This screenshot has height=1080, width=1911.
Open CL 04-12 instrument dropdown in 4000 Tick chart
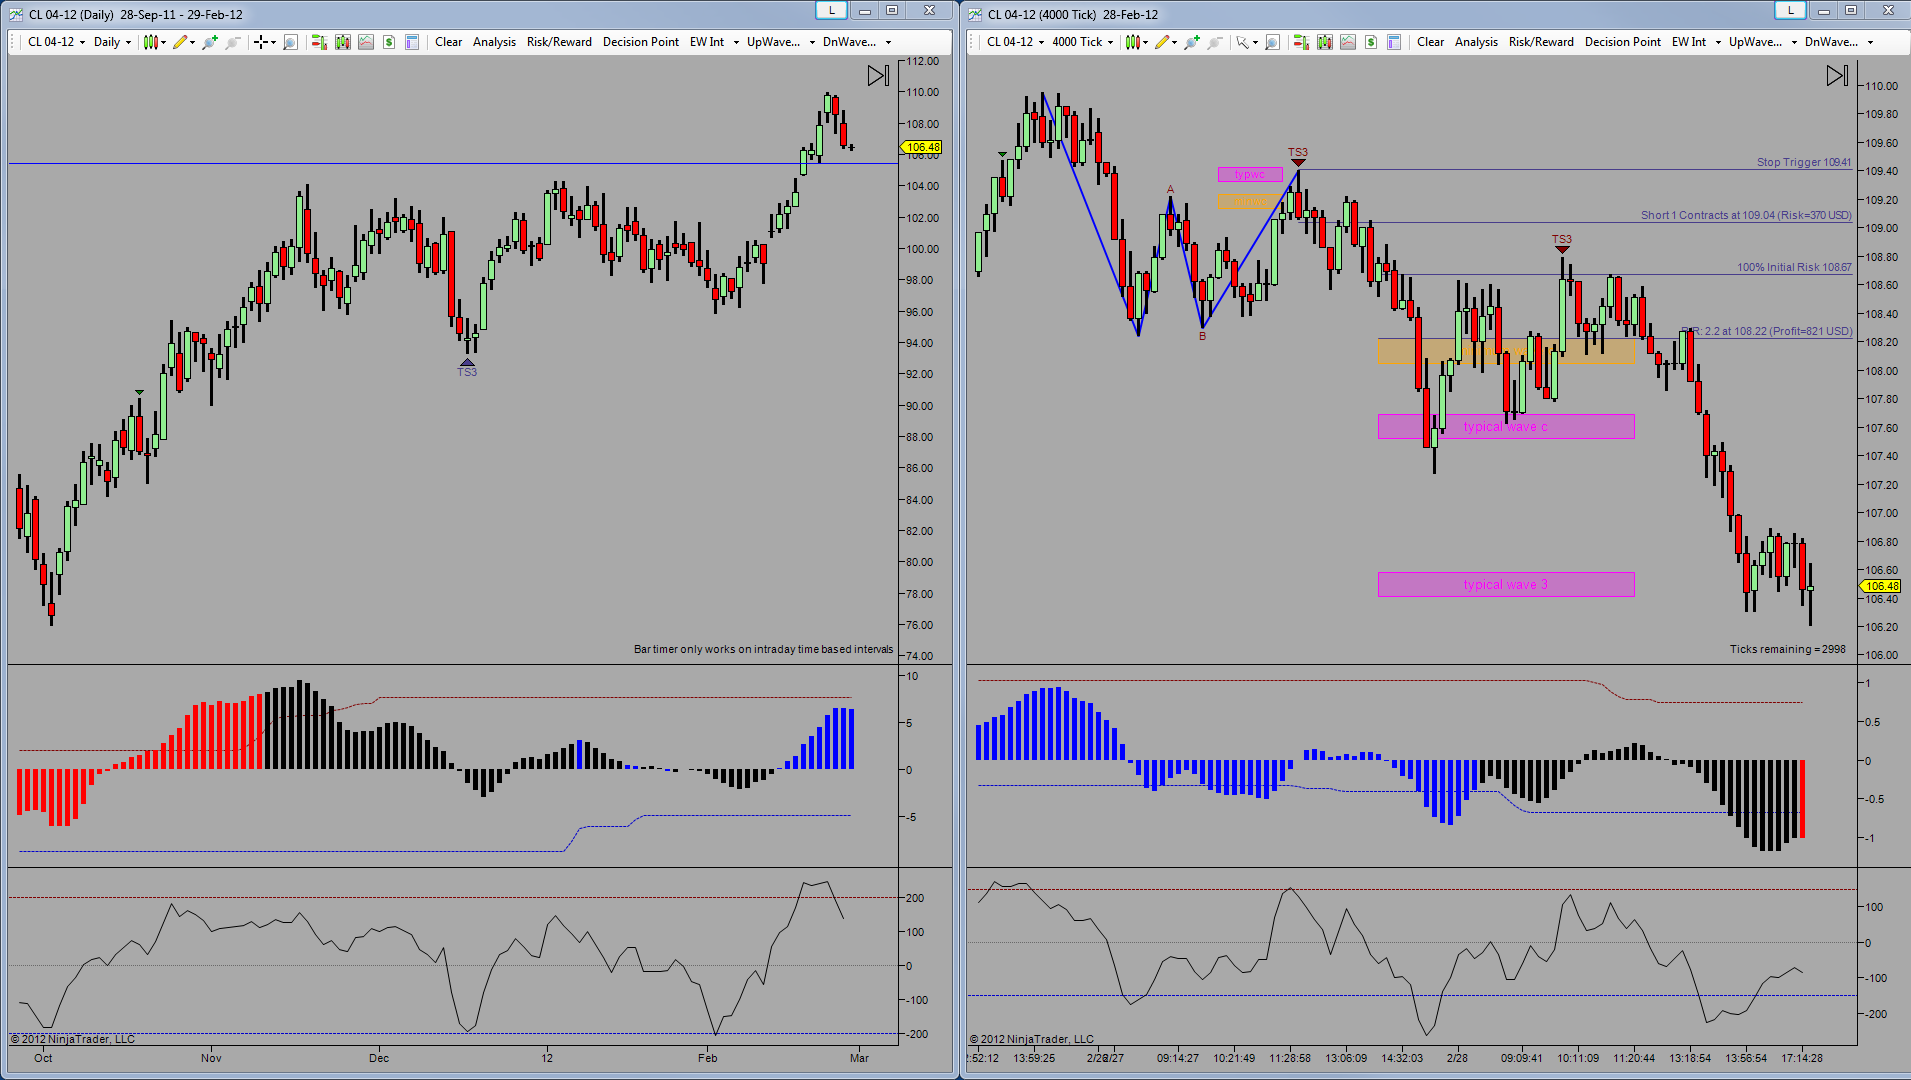click(x=1015, y=42)
